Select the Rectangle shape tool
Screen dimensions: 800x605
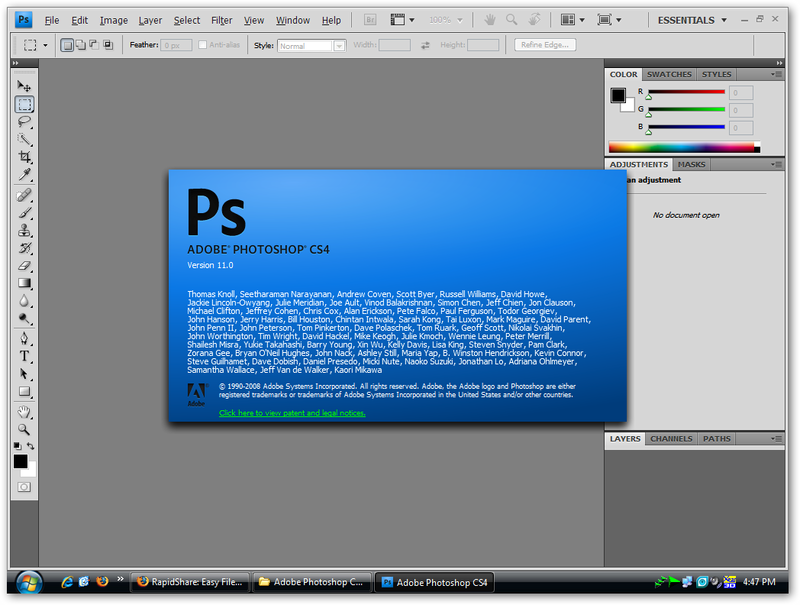[24, 392]
